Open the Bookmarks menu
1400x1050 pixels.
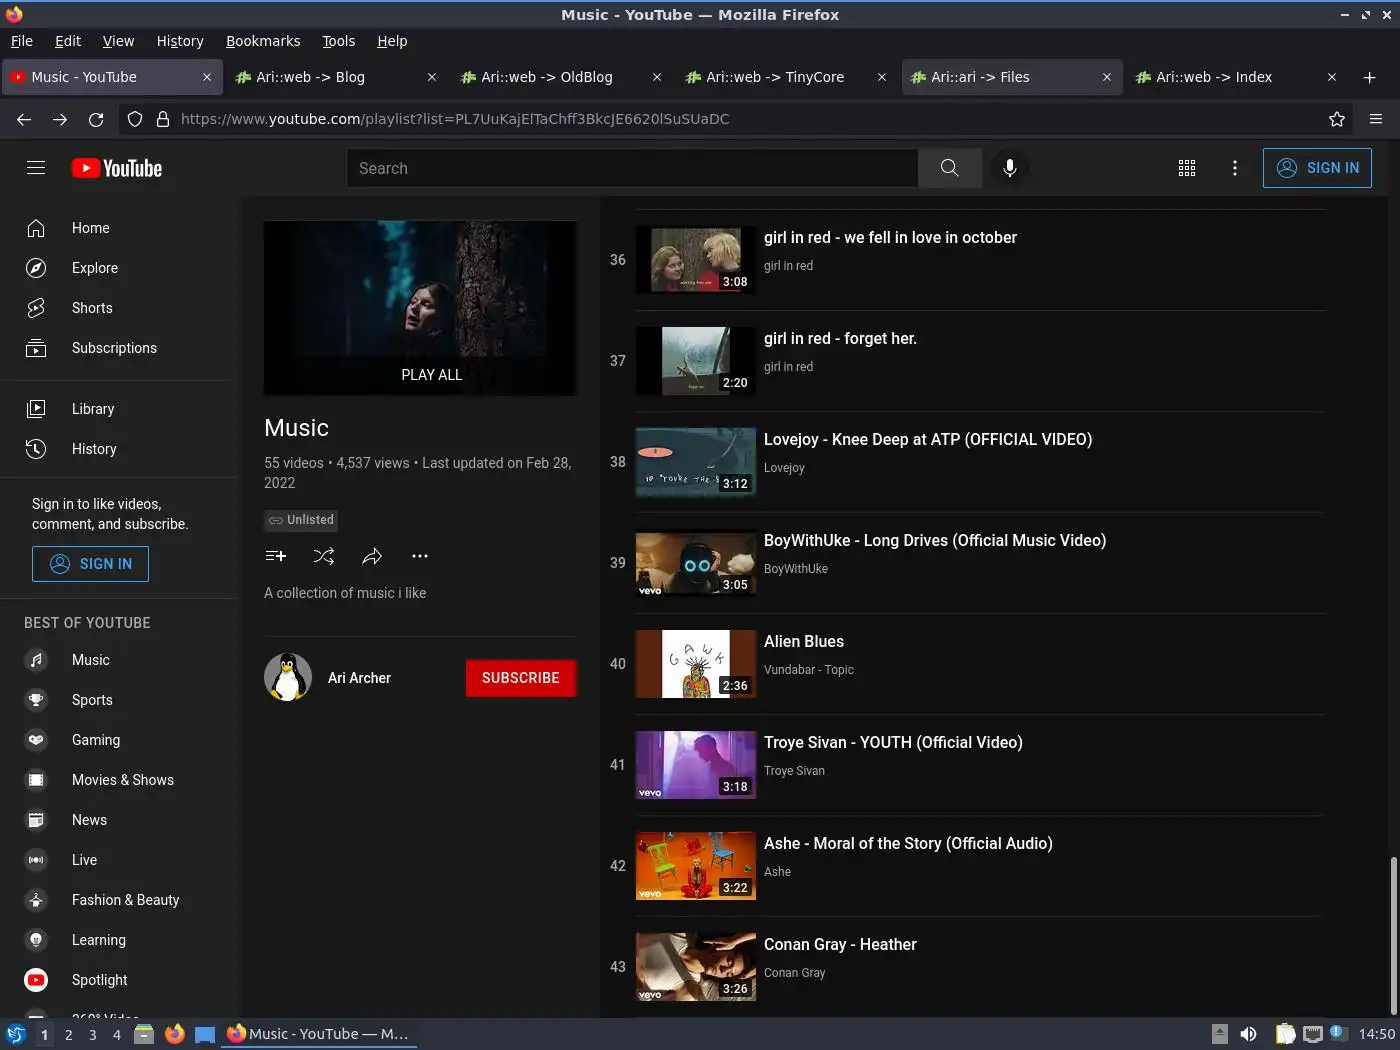click(x=263, y=41)
